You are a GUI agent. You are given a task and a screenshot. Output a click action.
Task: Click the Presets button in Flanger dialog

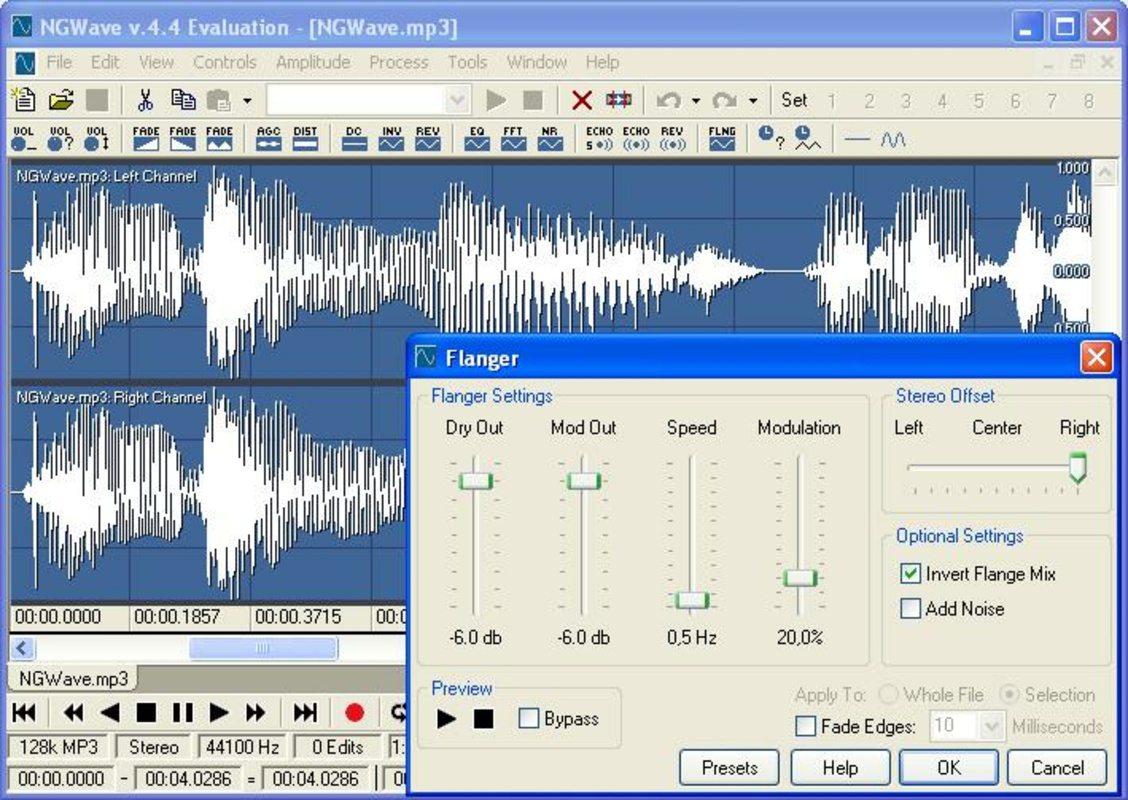(728, 767)
